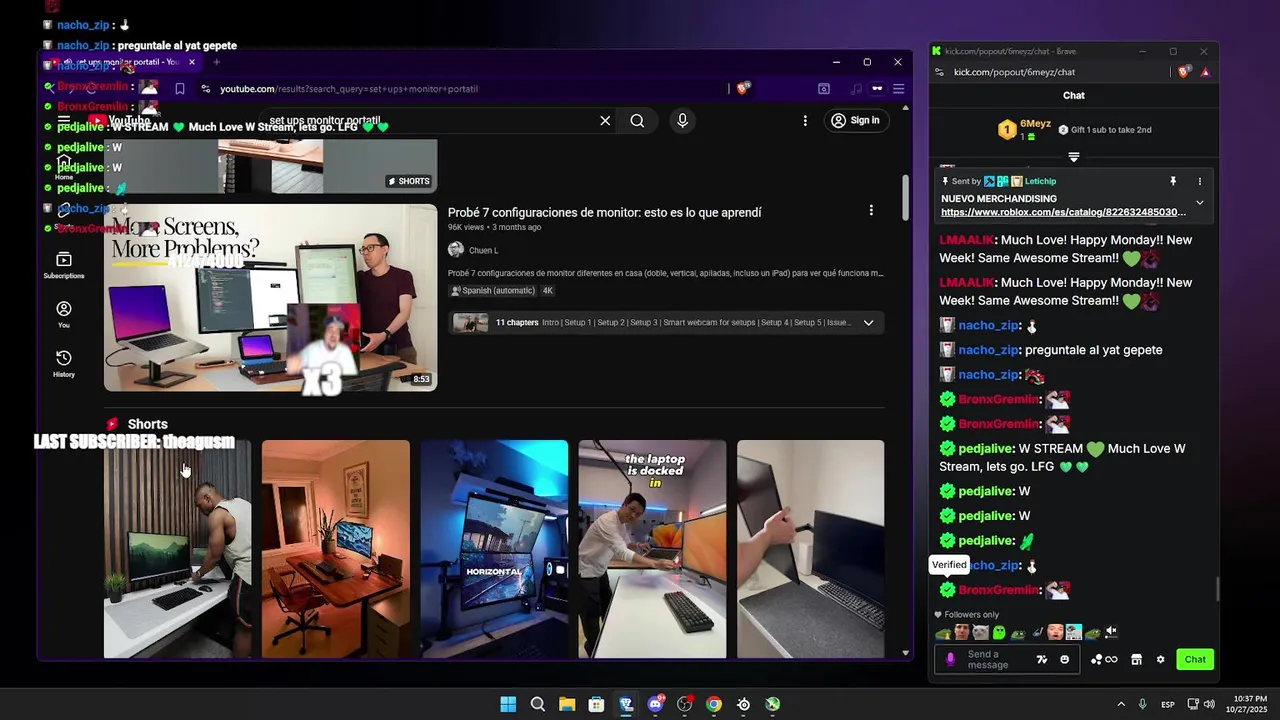
Task: Open the emoji smiley picker in chat input
Action: (1064, 659)
